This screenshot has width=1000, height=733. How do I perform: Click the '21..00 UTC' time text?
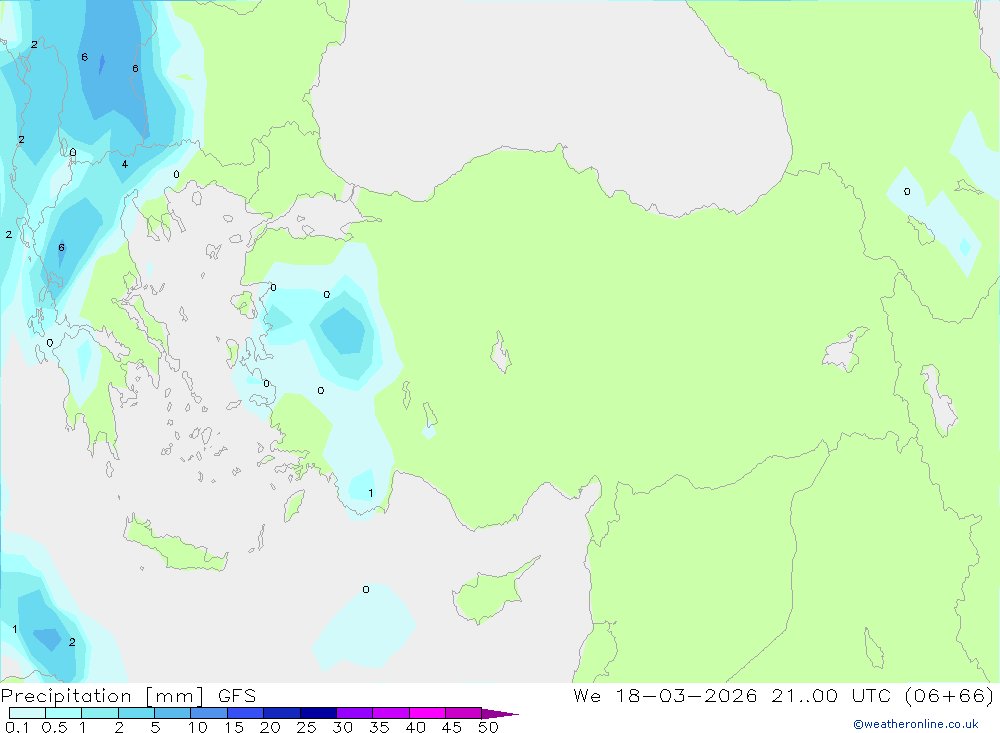[x=831, y=696]
